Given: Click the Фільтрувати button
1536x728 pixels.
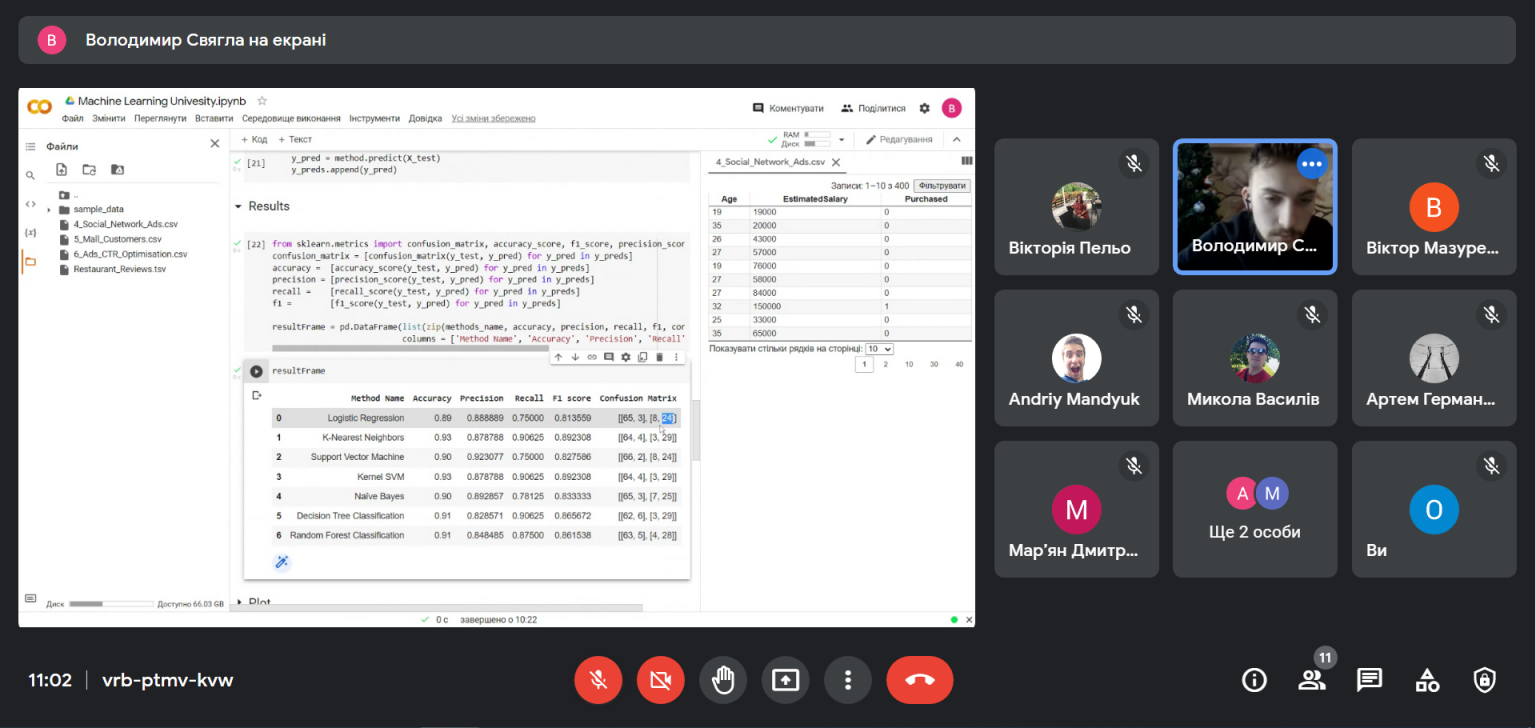Looking at the screenshot, I should click(x=942, y=186).
